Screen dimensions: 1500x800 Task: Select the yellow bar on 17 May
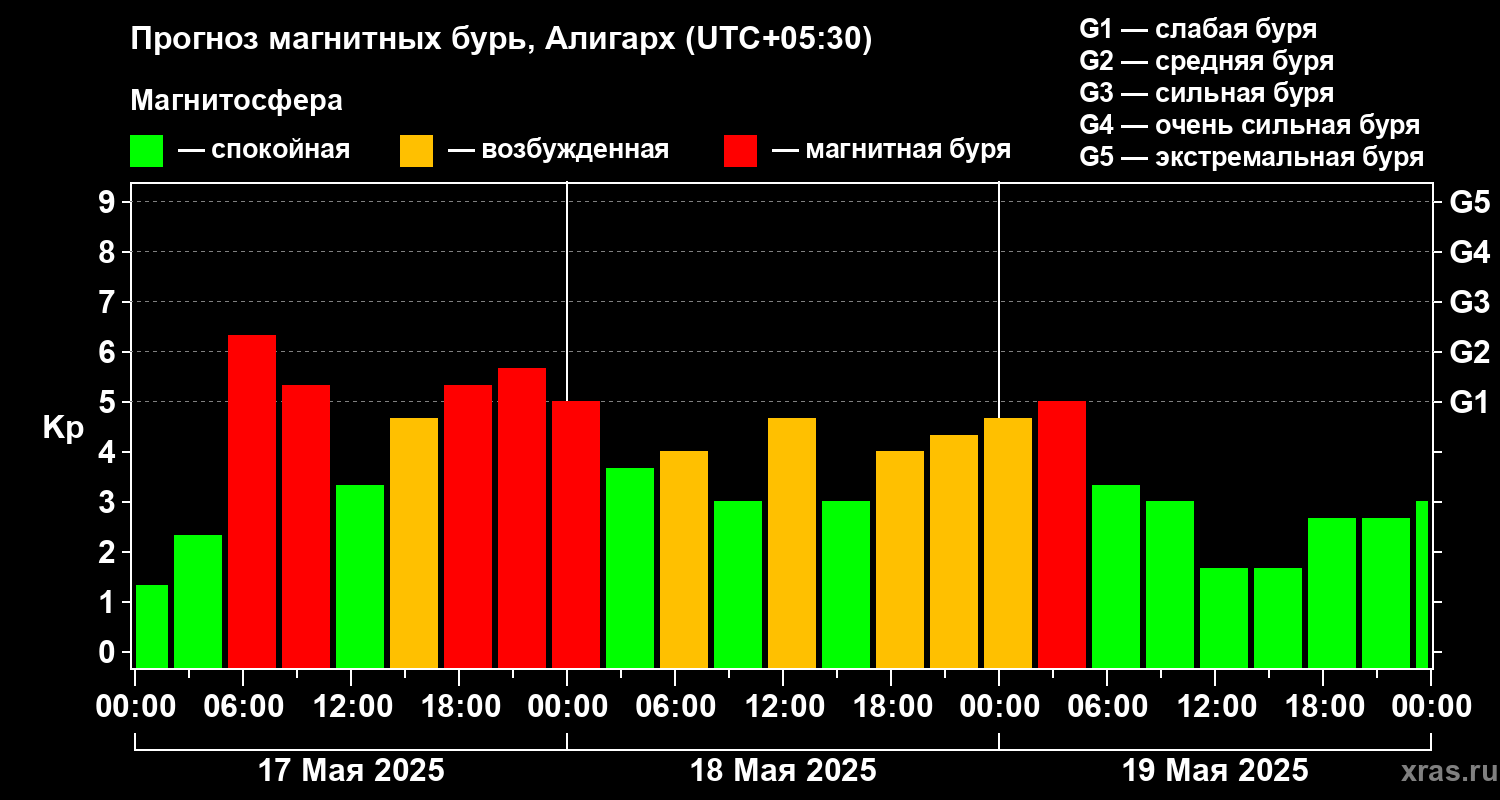pos(414,543)
